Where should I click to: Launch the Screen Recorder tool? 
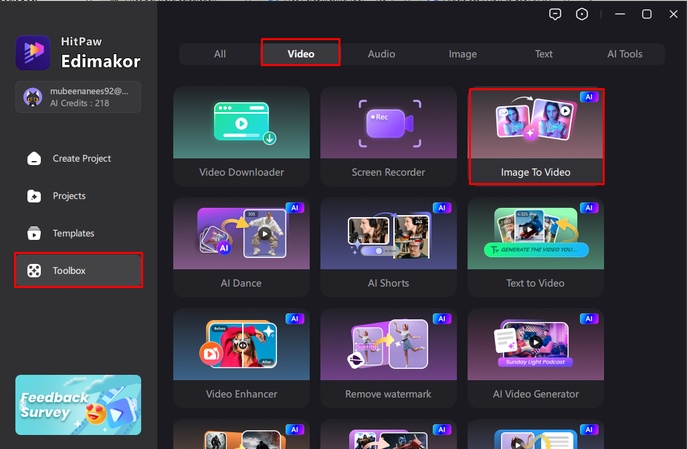click(388, 137)
